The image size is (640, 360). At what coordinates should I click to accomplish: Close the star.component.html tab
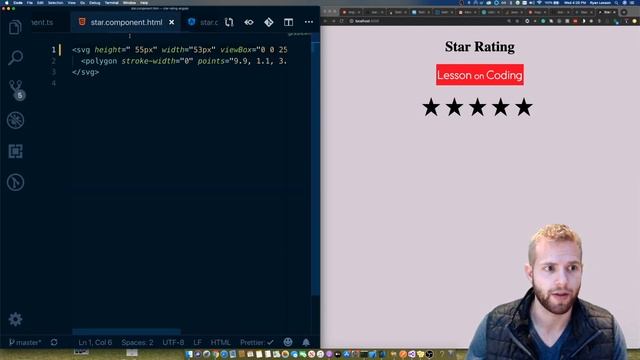point(172,22)
